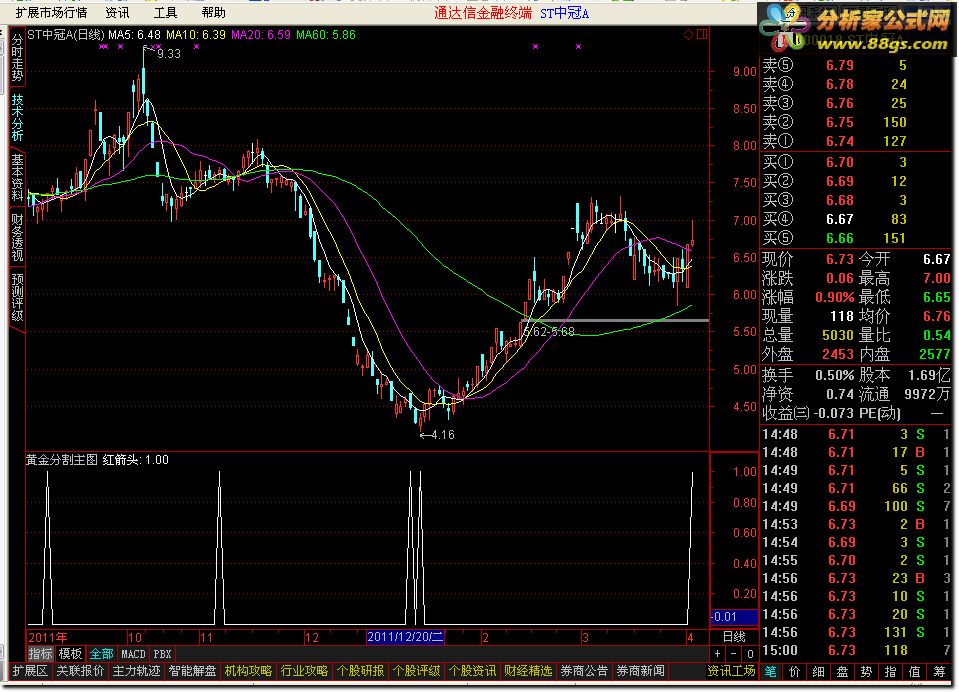The image size is (959, 692).
Task: Click the red diamond icon above the chart
Action: point(688,34)
